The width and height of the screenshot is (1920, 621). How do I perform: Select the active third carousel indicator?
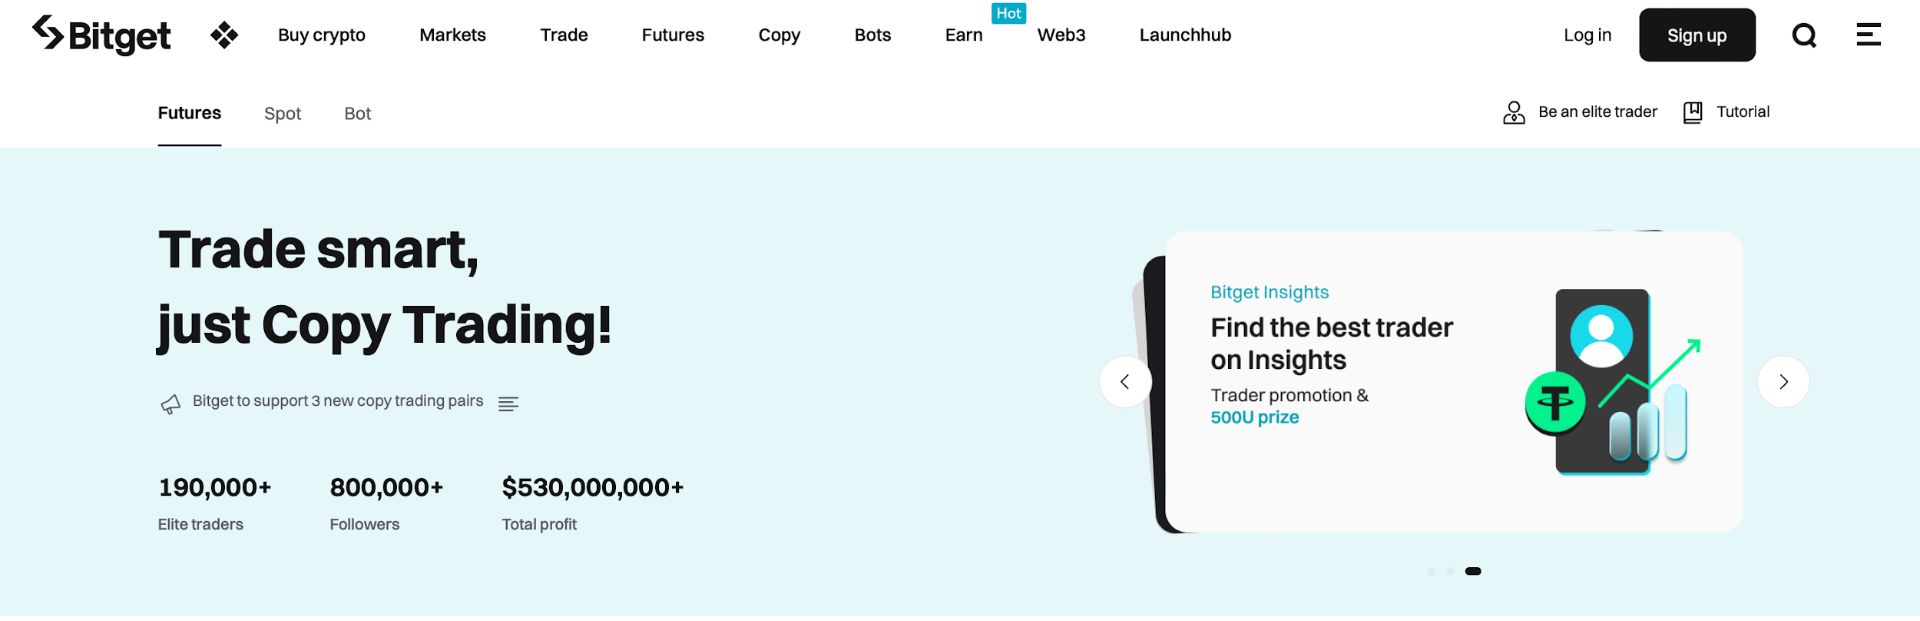click(1473, 571)
